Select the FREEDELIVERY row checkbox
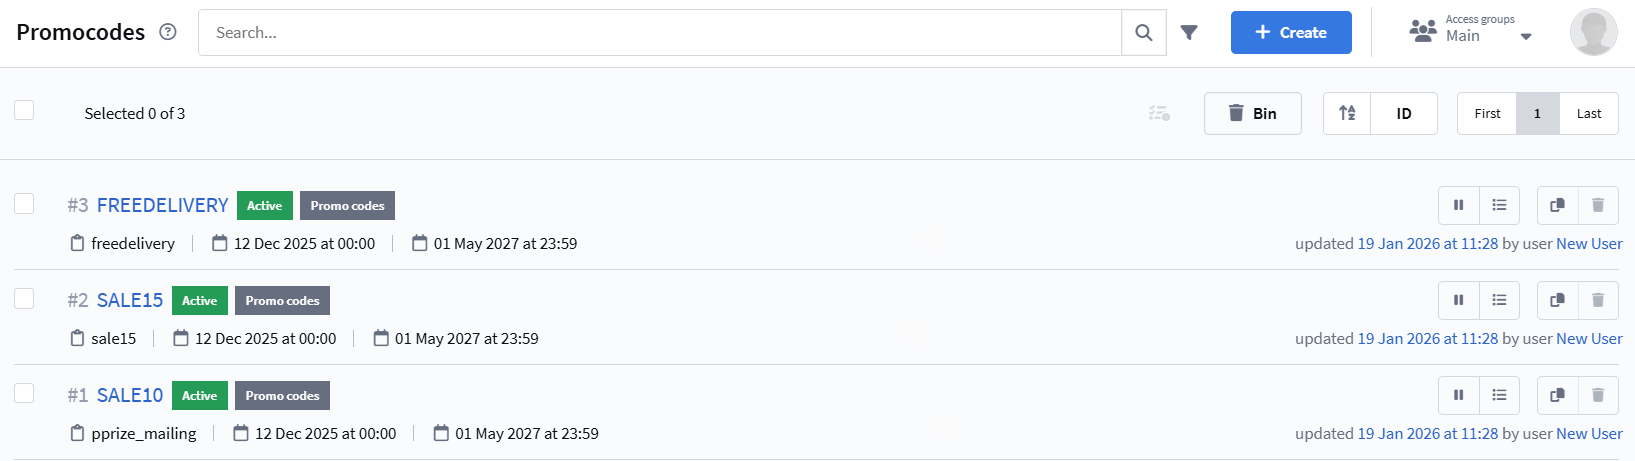Screen dimensions: 1635x461 tap(24, 204)
